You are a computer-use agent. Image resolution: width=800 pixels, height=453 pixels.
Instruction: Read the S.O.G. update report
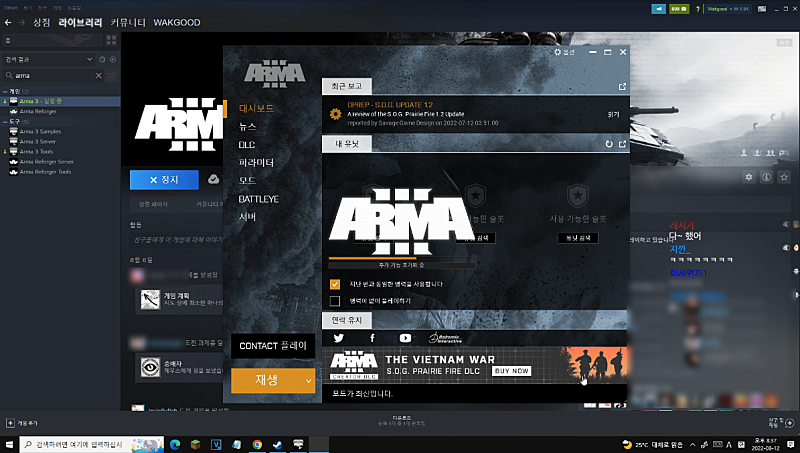pos(613,114)
